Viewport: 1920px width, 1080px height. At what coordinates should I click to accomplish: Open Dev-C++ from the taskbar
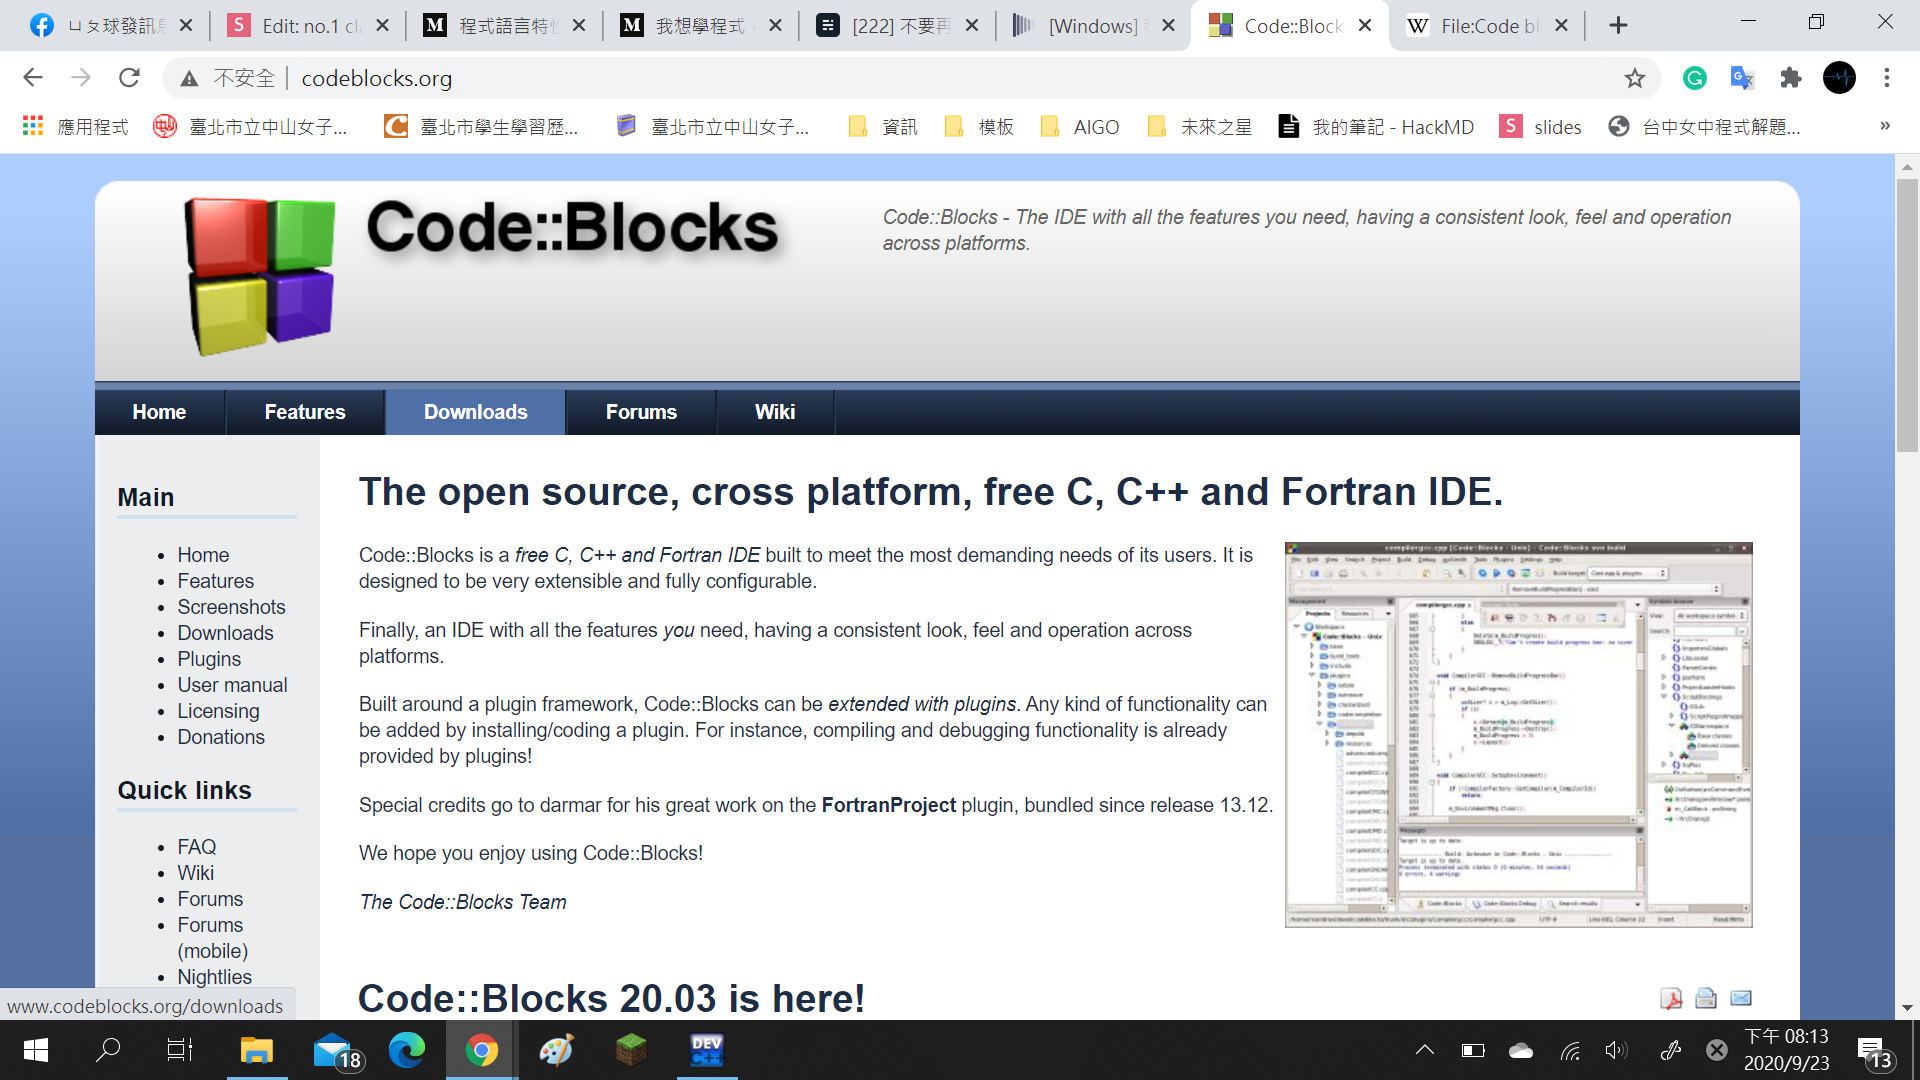point(706,1050)
